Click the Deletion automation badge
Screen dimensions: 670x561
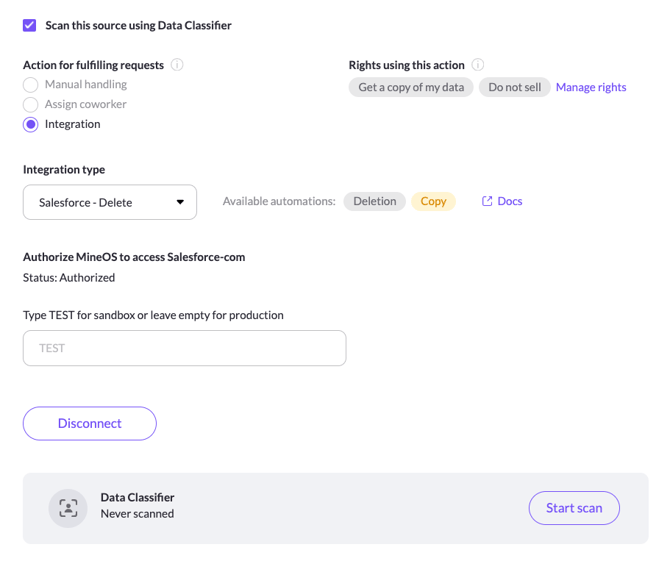click(x=374, y=201)
